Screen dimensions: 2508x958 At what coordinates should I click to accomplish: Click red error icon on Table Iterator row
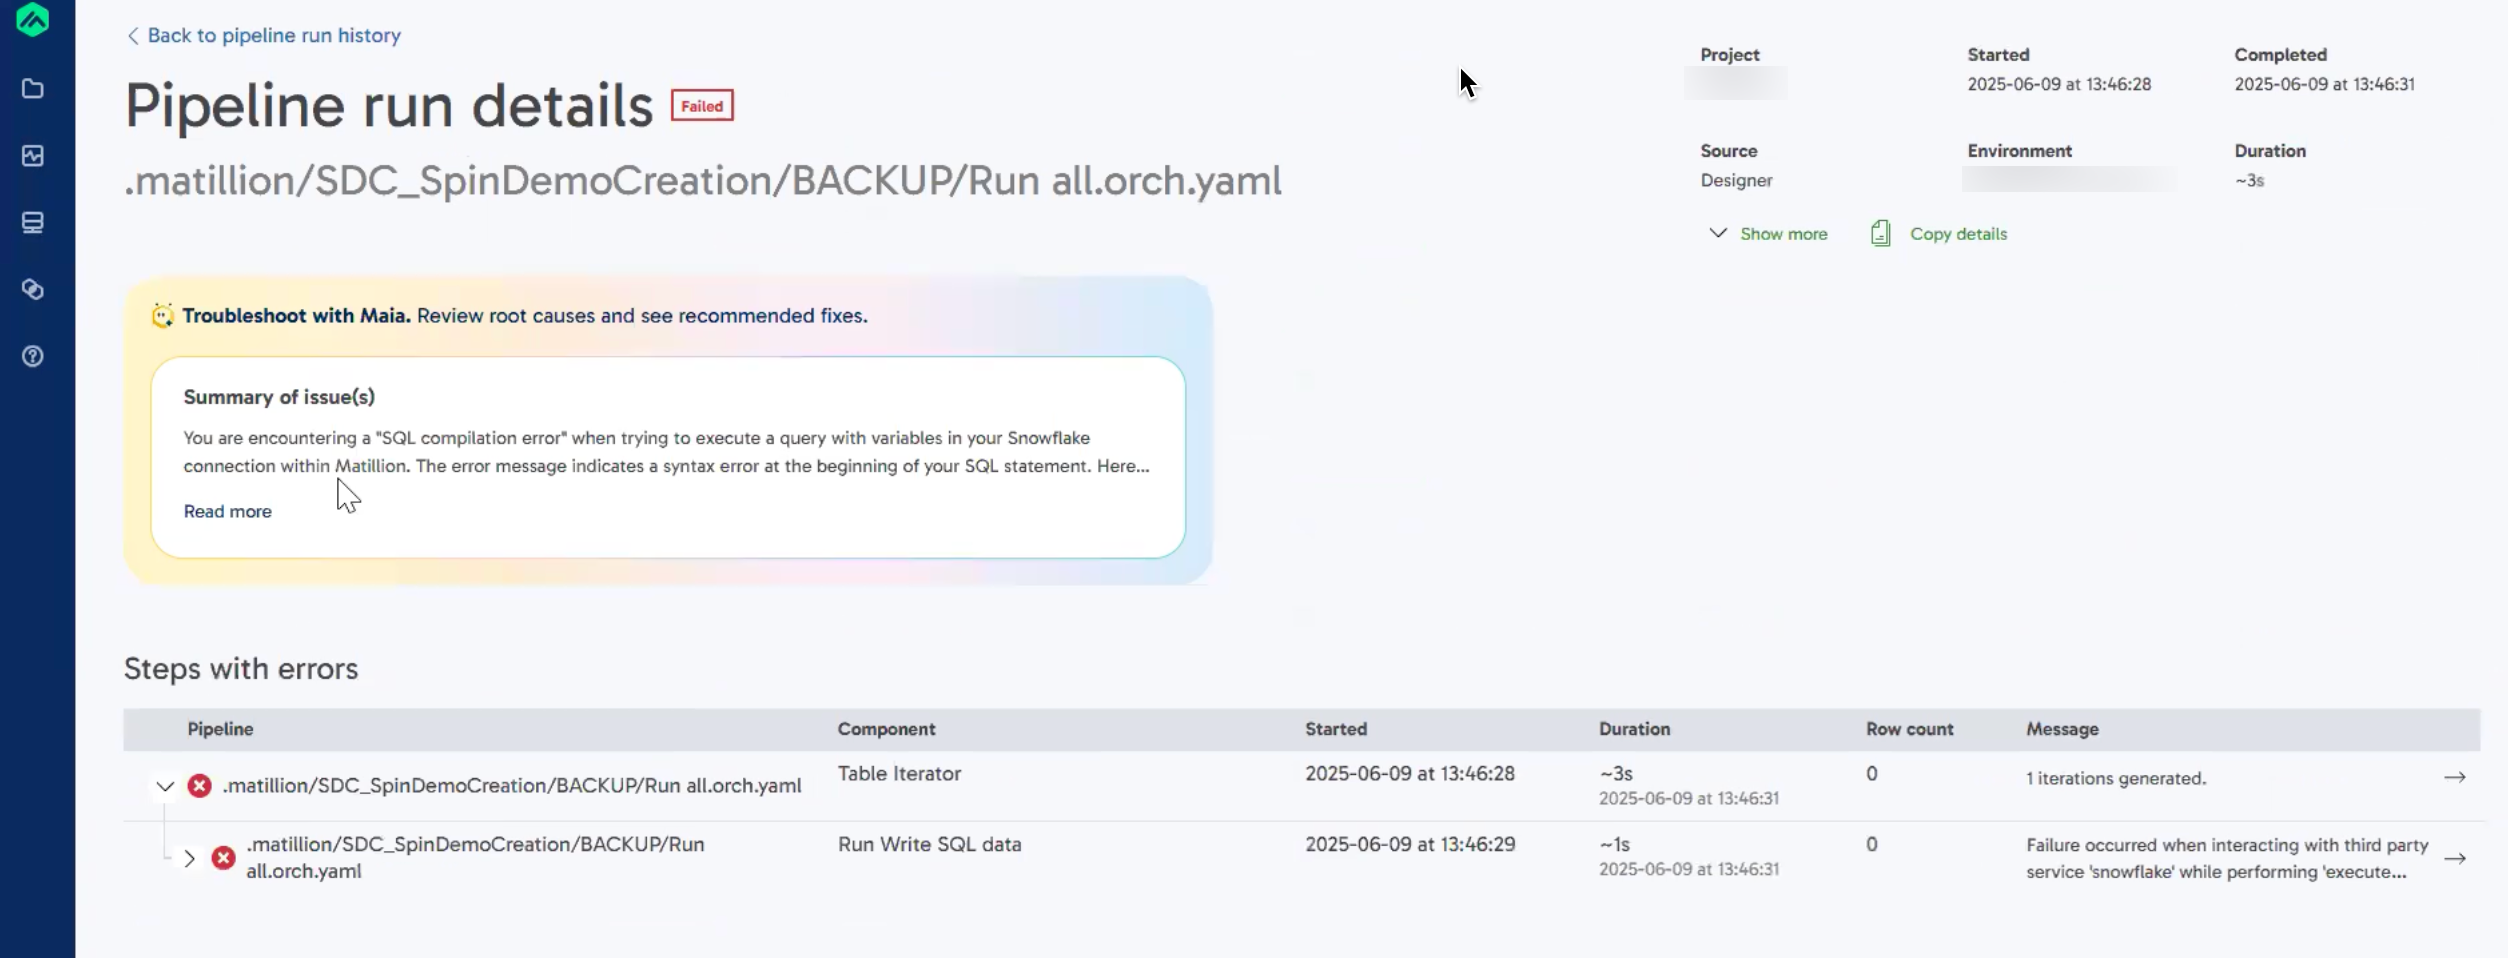pos(200,786)
